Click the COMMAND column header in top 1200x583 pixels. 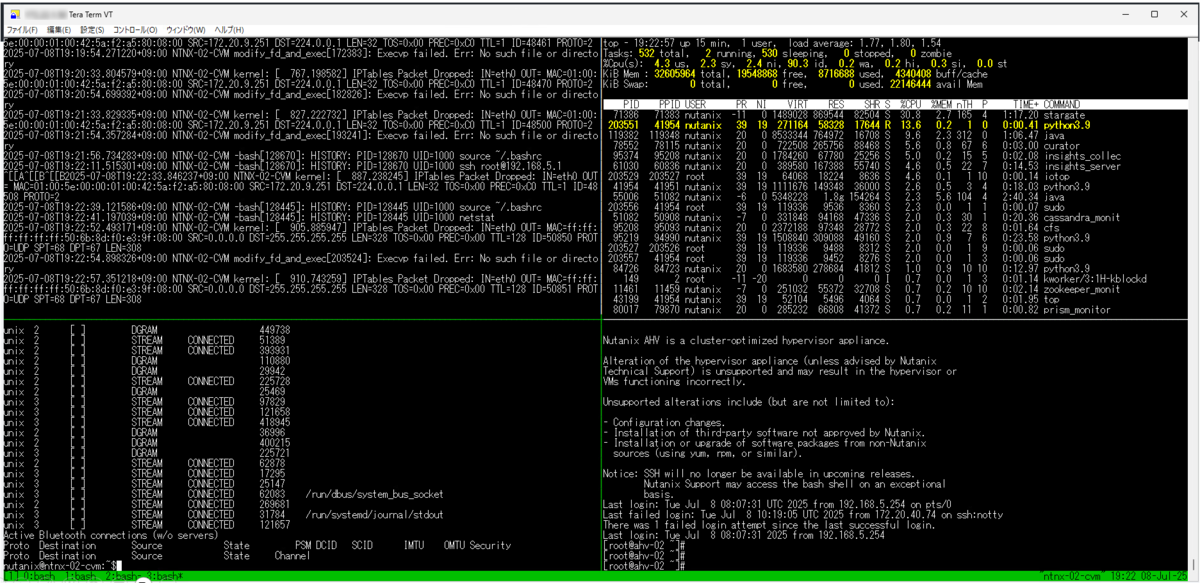click(1062, 104)
